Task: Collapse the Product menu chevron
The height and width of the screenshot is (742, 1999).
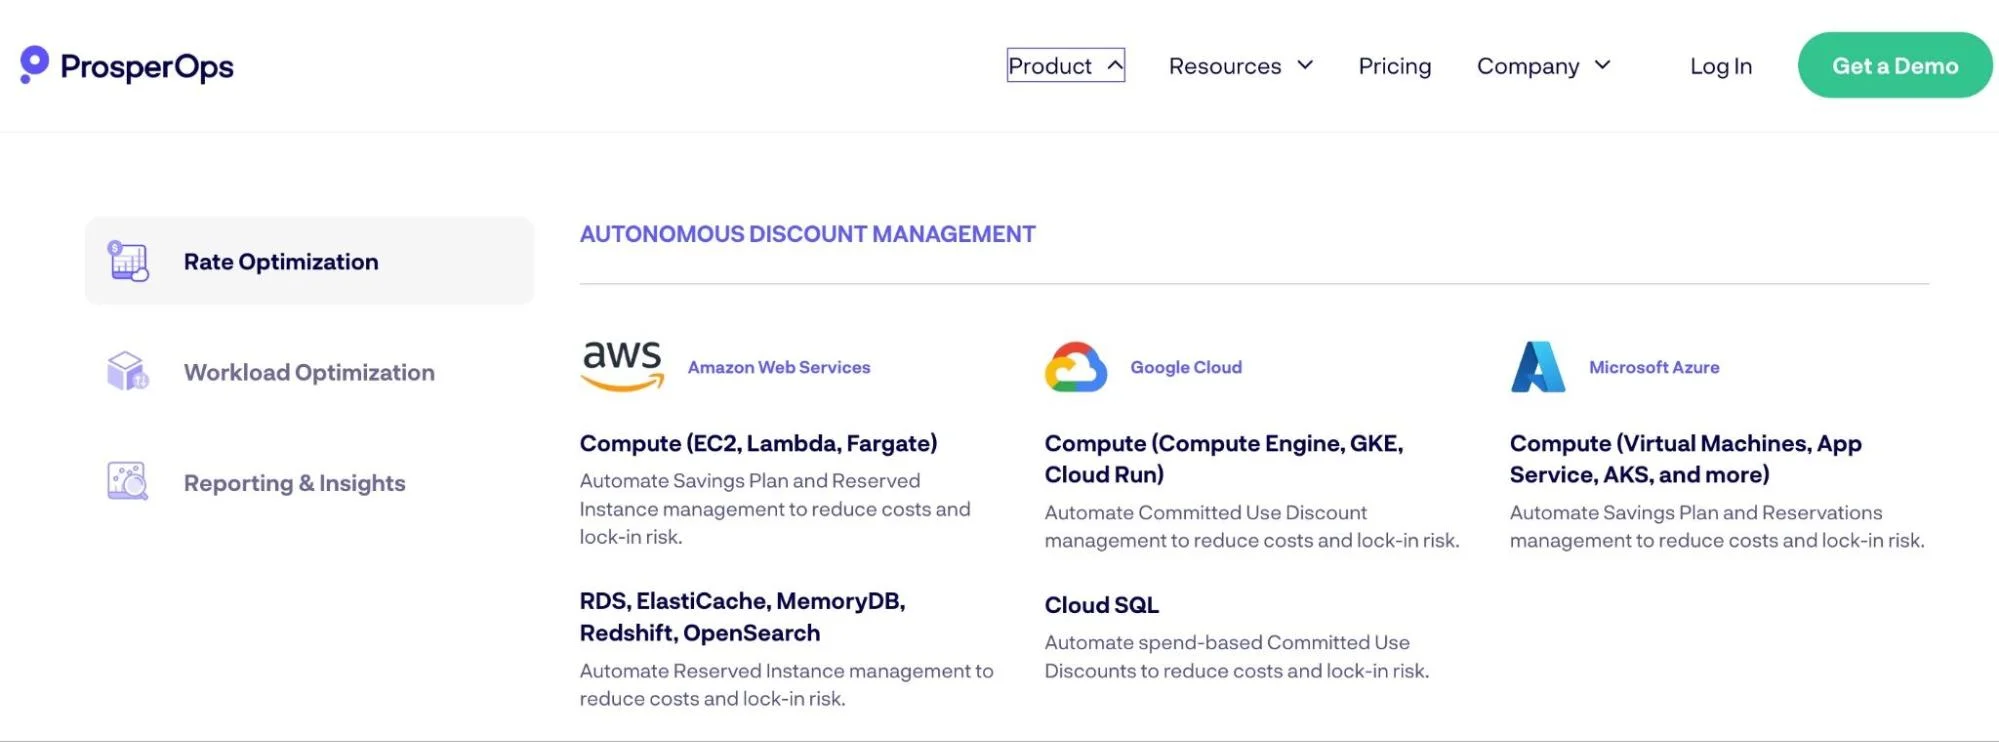Action: coord(1115,65)
